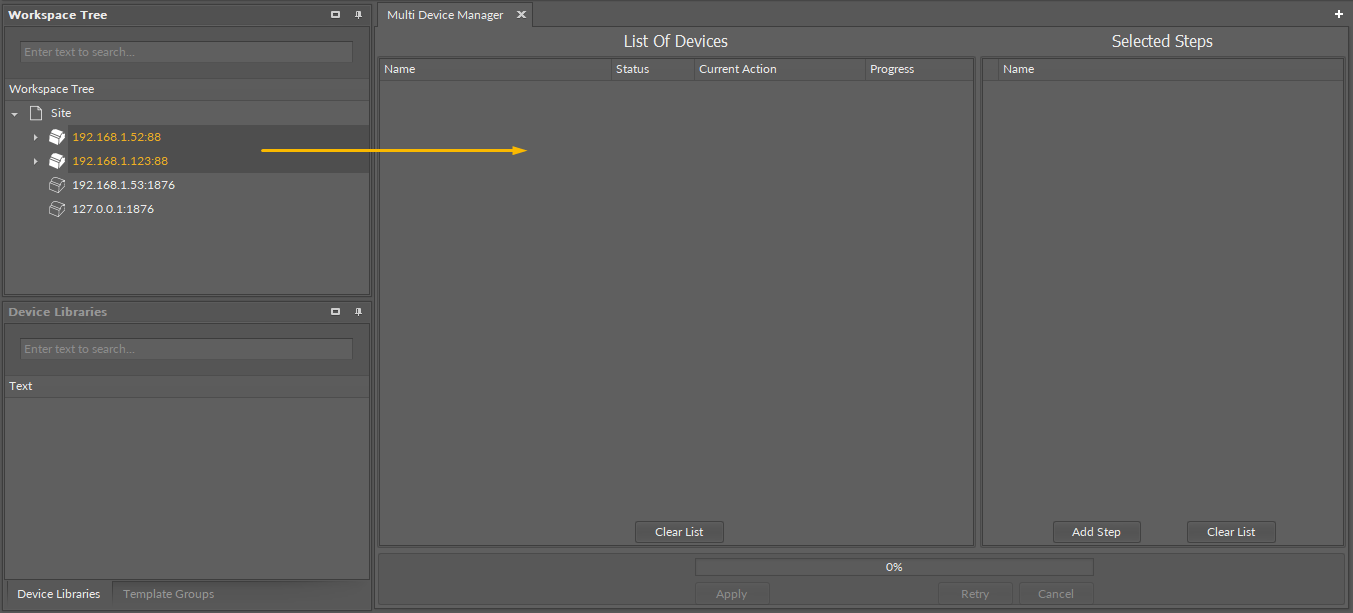The image size is (1353, 613).
Task: Switch to the Template Groups tab
Action: (167, 593)
